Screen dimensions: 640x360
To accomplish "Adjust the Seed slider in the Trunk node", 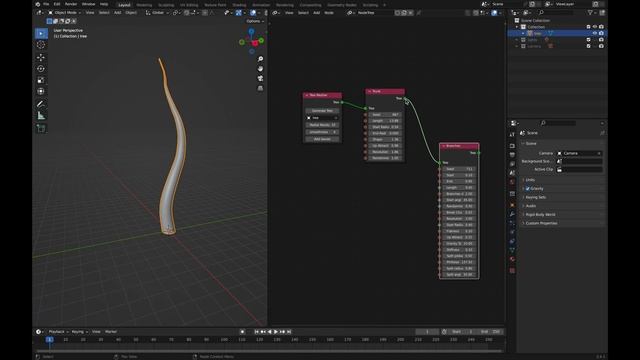I will (385, 115).
